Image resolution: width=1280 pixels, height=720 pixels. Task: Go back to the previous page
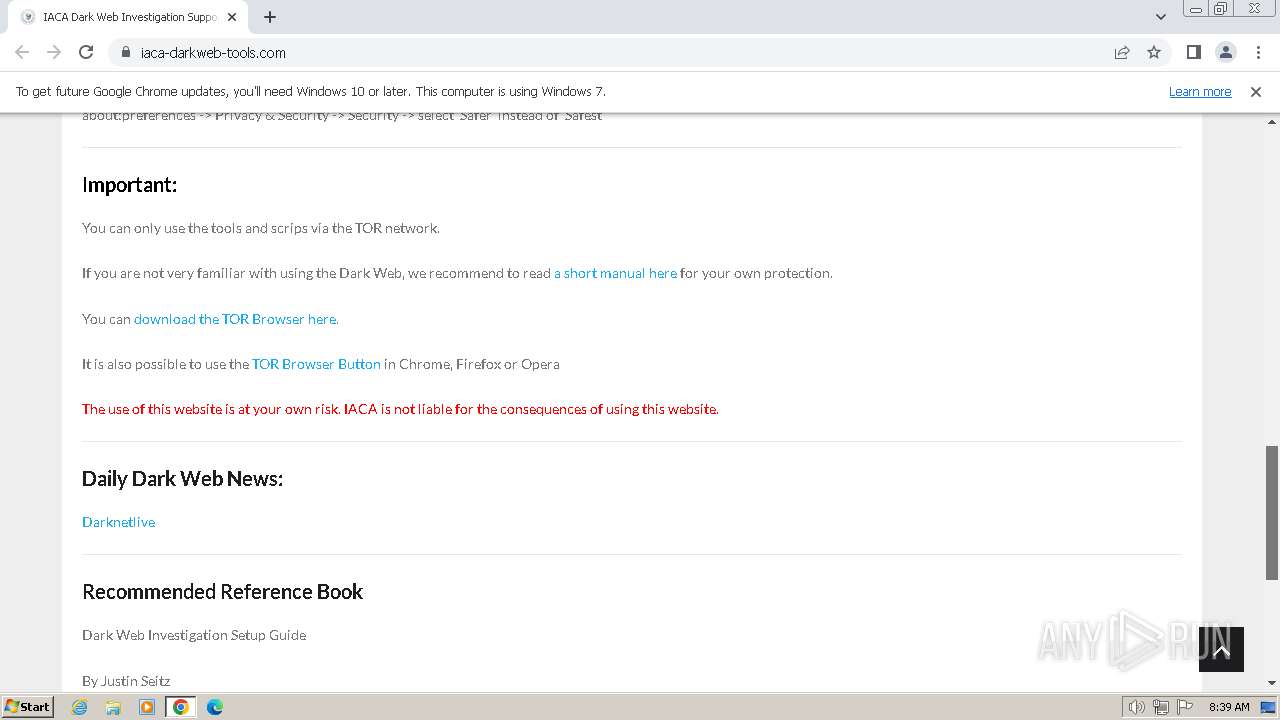22,52
